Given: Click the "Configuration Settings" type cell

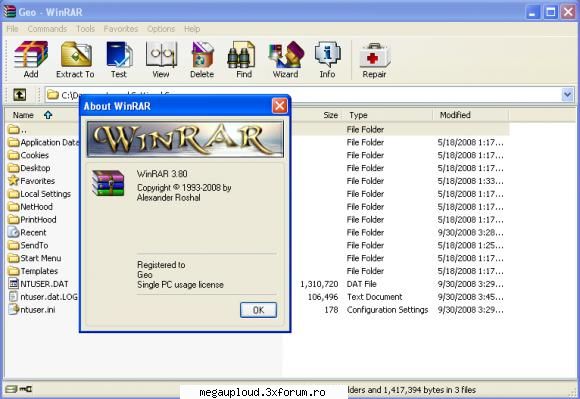Looking at the screenshot, I should point(387,310).
